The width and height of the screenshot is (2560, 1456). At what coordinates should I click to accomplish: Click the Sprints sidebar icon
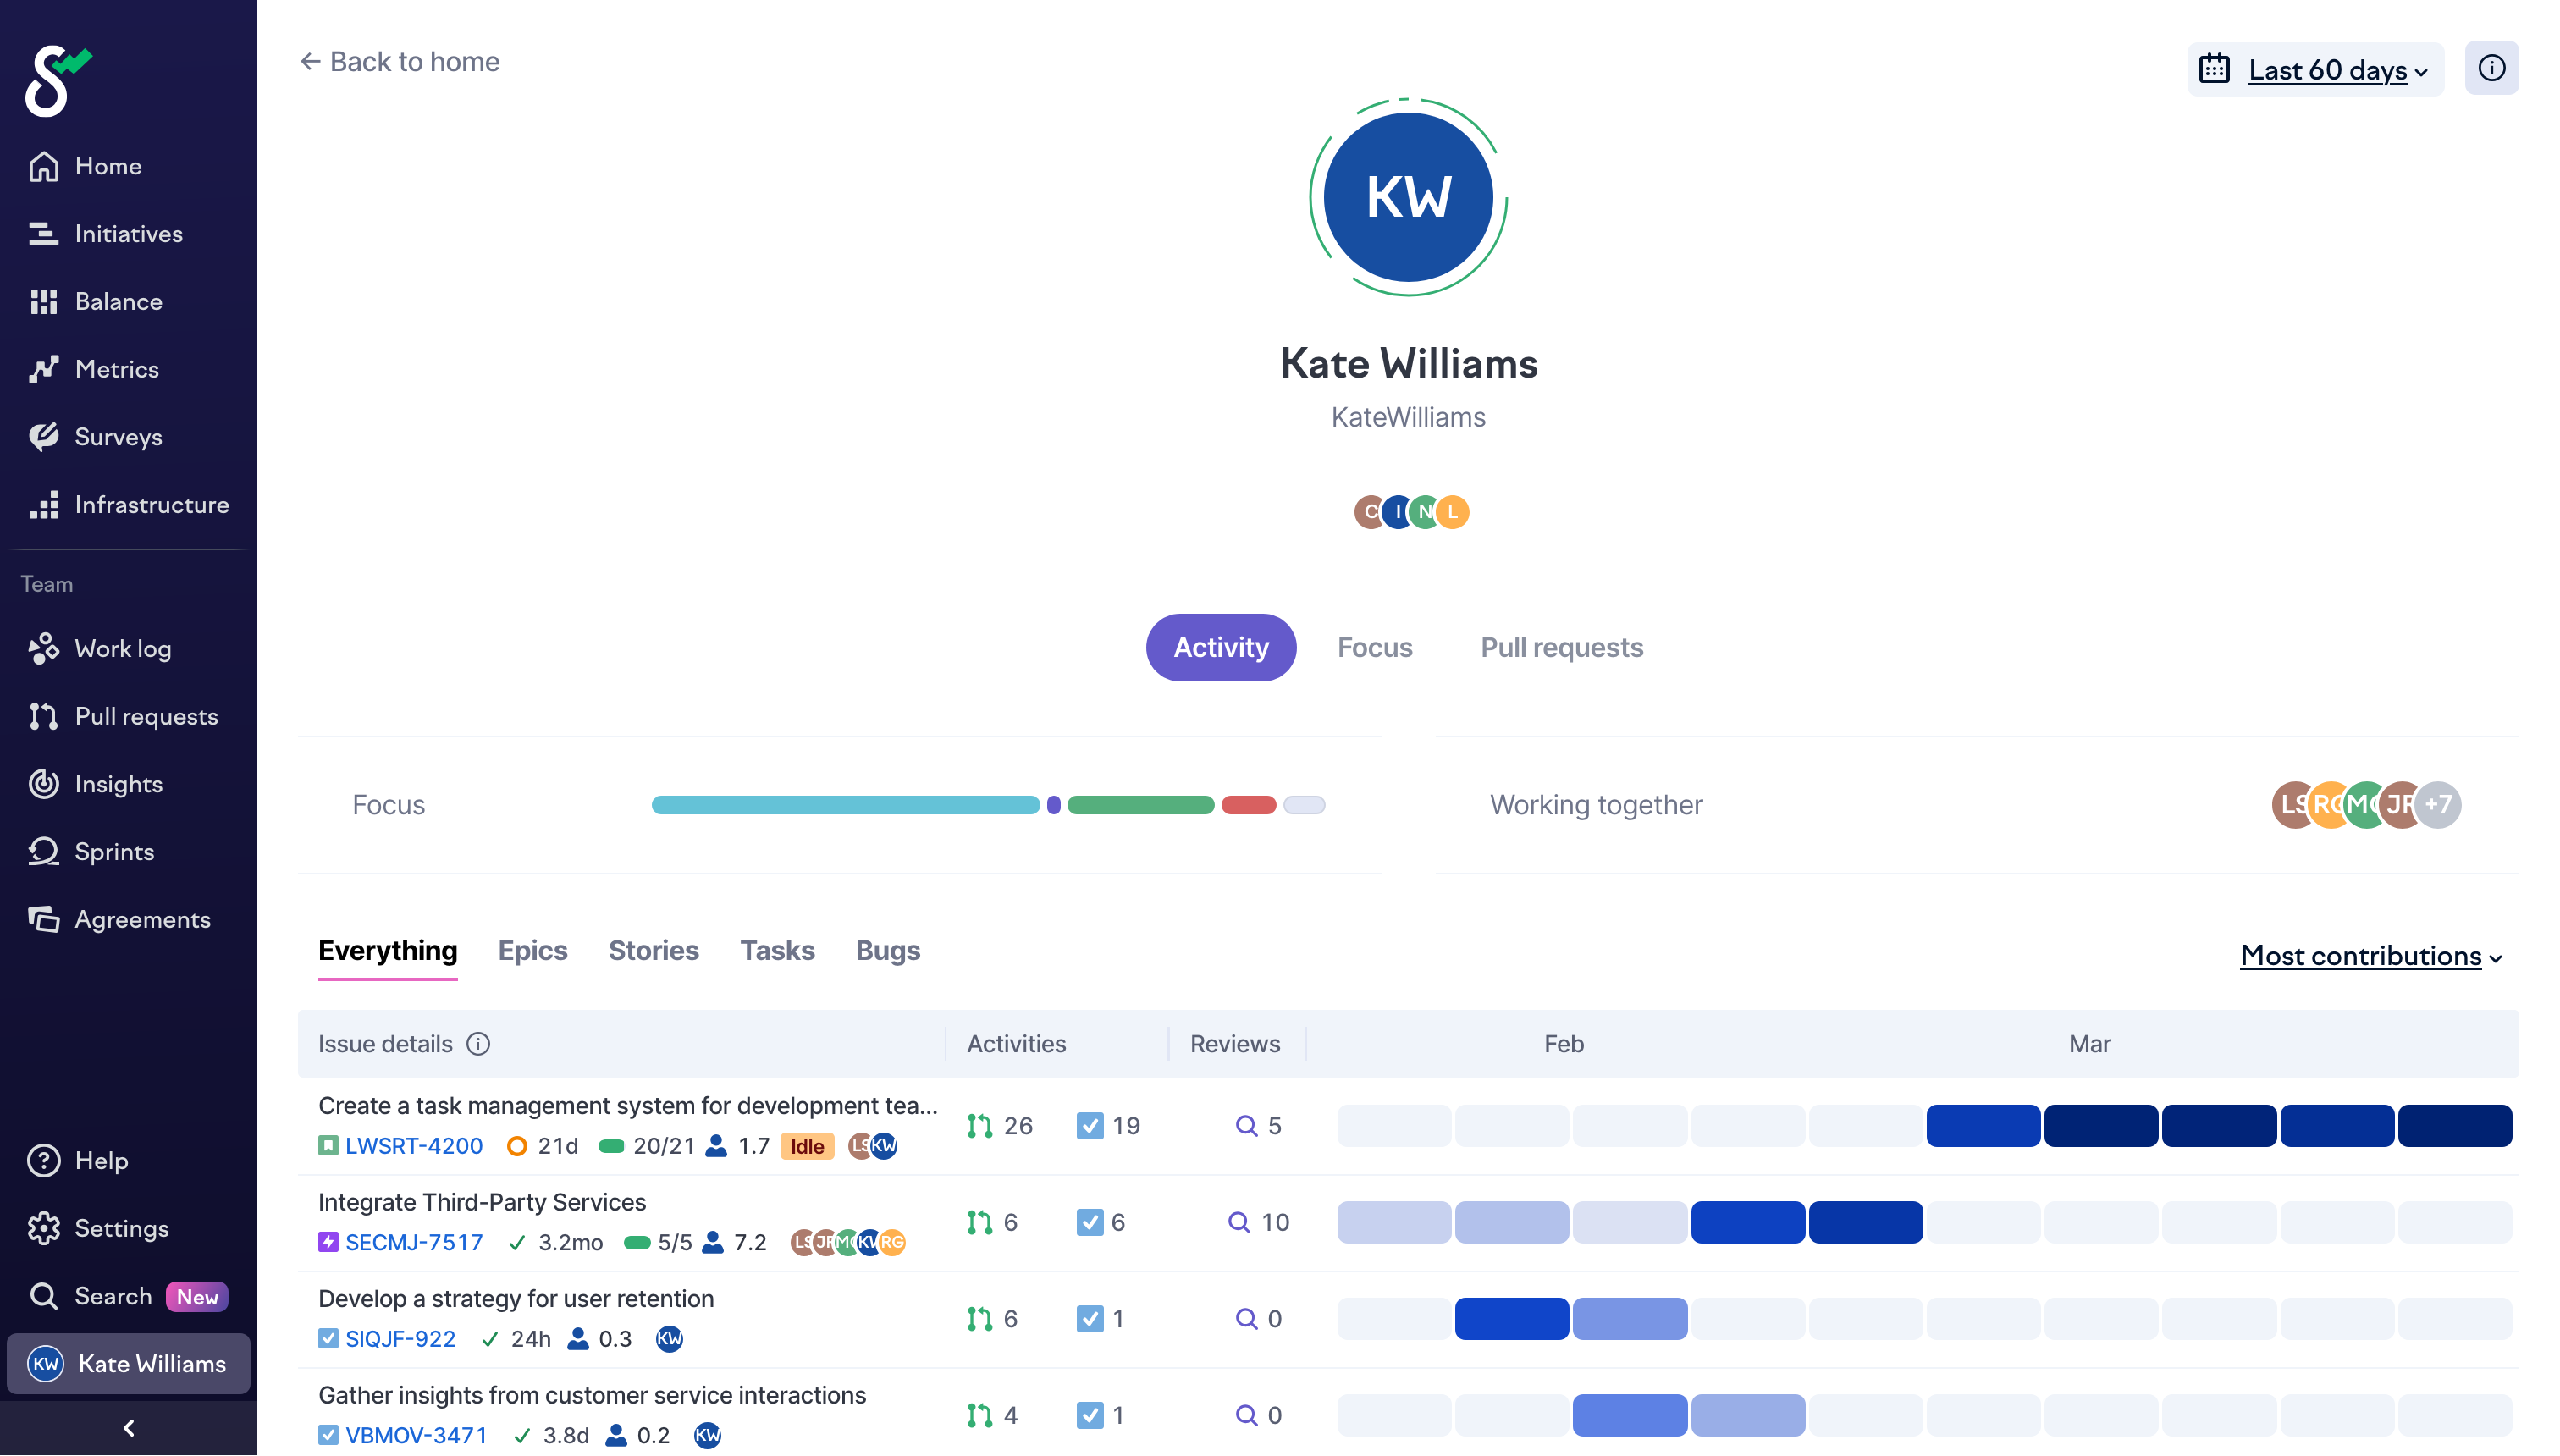tap(43, 852)
